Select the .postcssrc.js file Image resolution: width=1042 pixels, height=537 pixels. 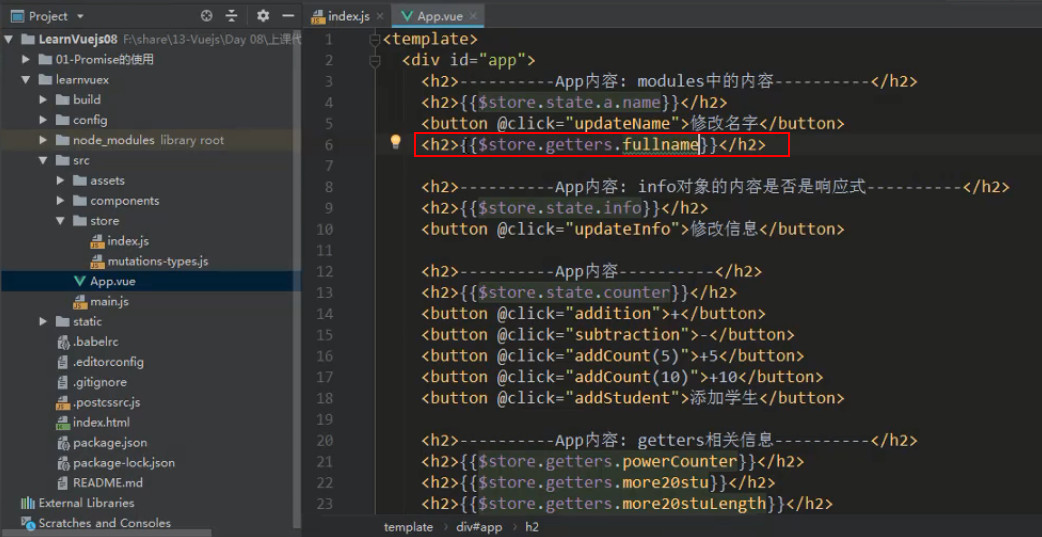[106, 402]
